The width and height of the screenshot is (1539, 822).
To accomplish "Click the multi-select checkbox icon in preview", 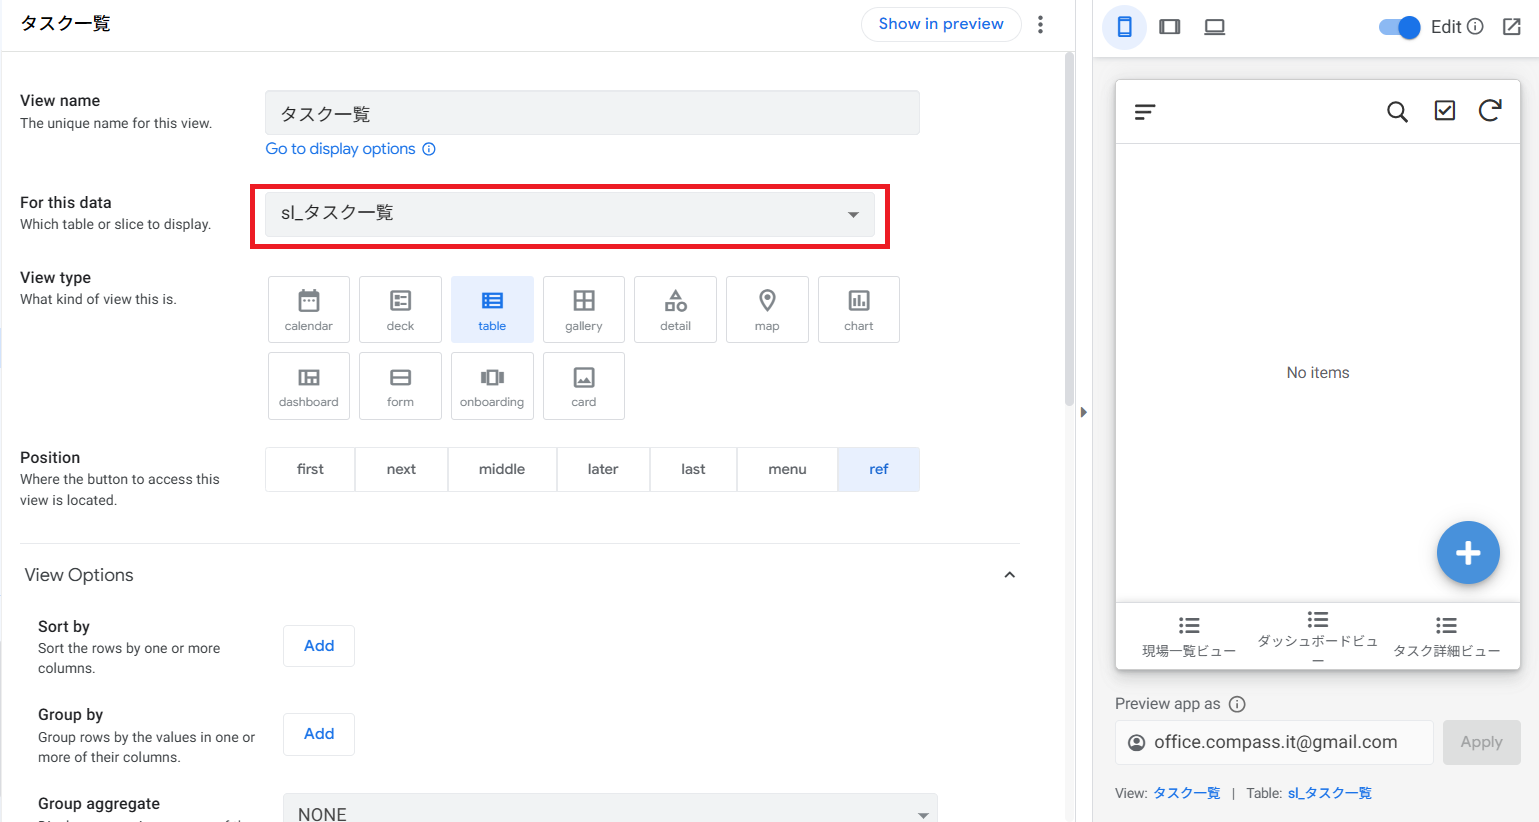I will click(1444, 111).
